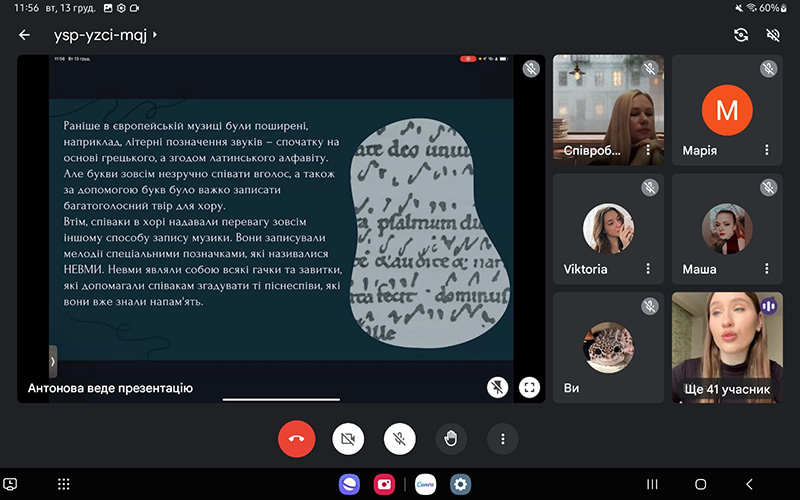Open fullscreen view of the presentation
Viewport: 800px width, 500px height.
tap(529, 387)
